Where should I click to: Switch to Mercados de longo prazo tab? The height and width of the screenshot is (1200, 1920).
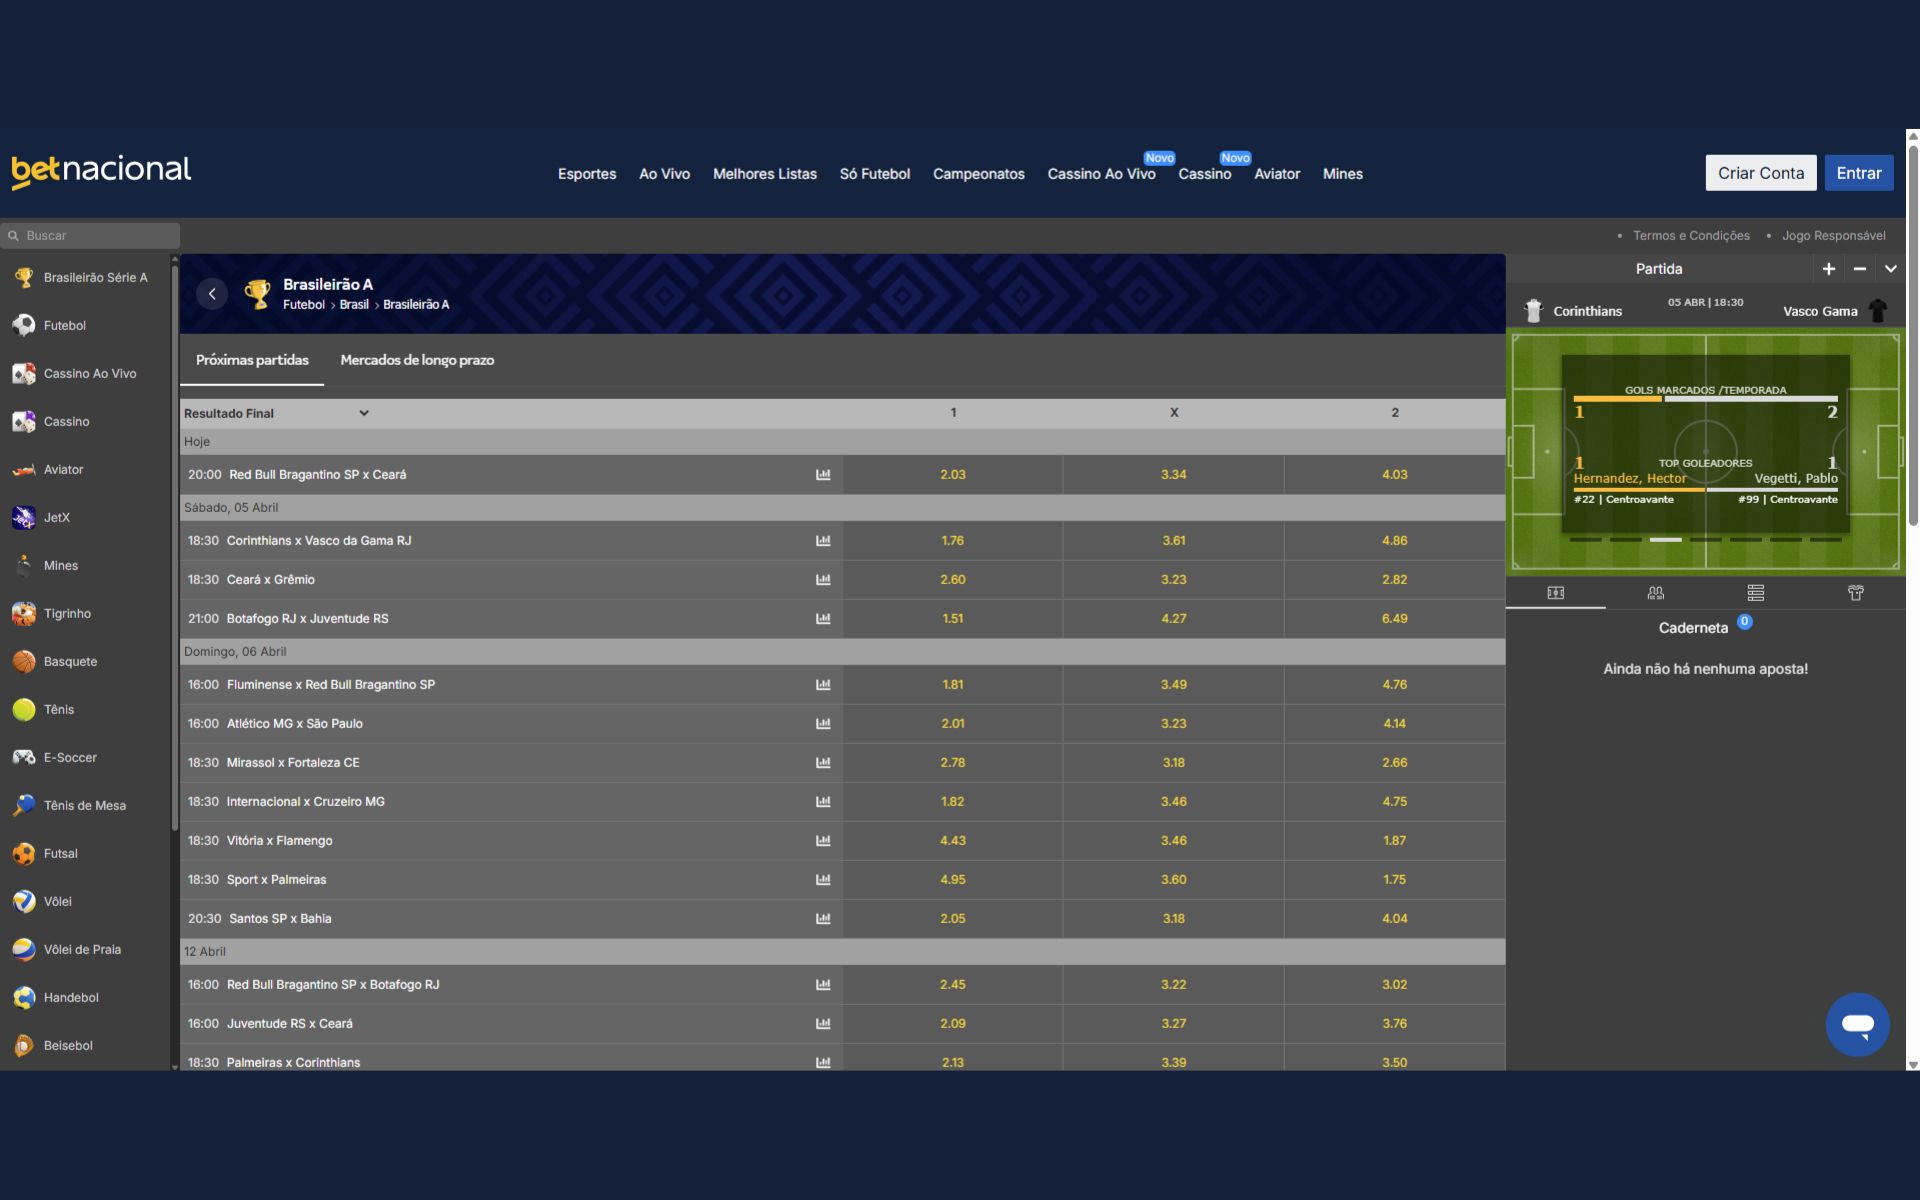click(x=417, y=360)
